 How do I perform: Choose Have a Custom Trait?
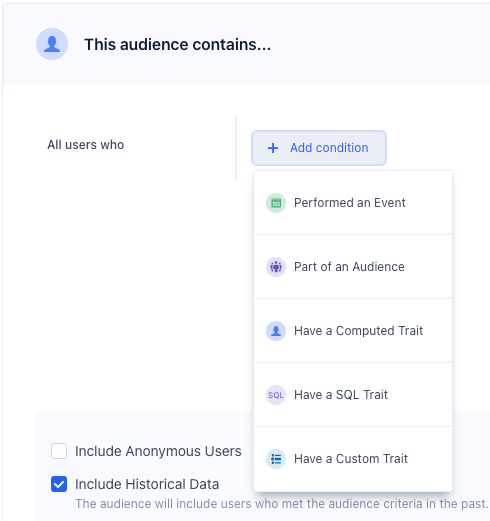[353, 459]
